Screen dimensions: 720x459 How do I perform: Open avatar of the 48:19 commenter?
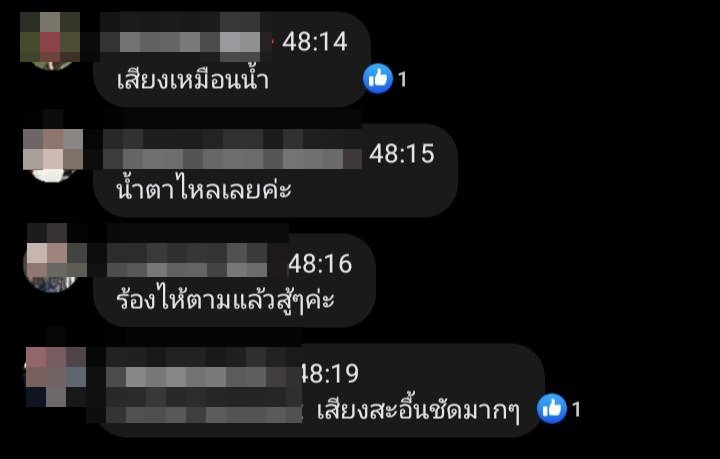pos(55,376)
